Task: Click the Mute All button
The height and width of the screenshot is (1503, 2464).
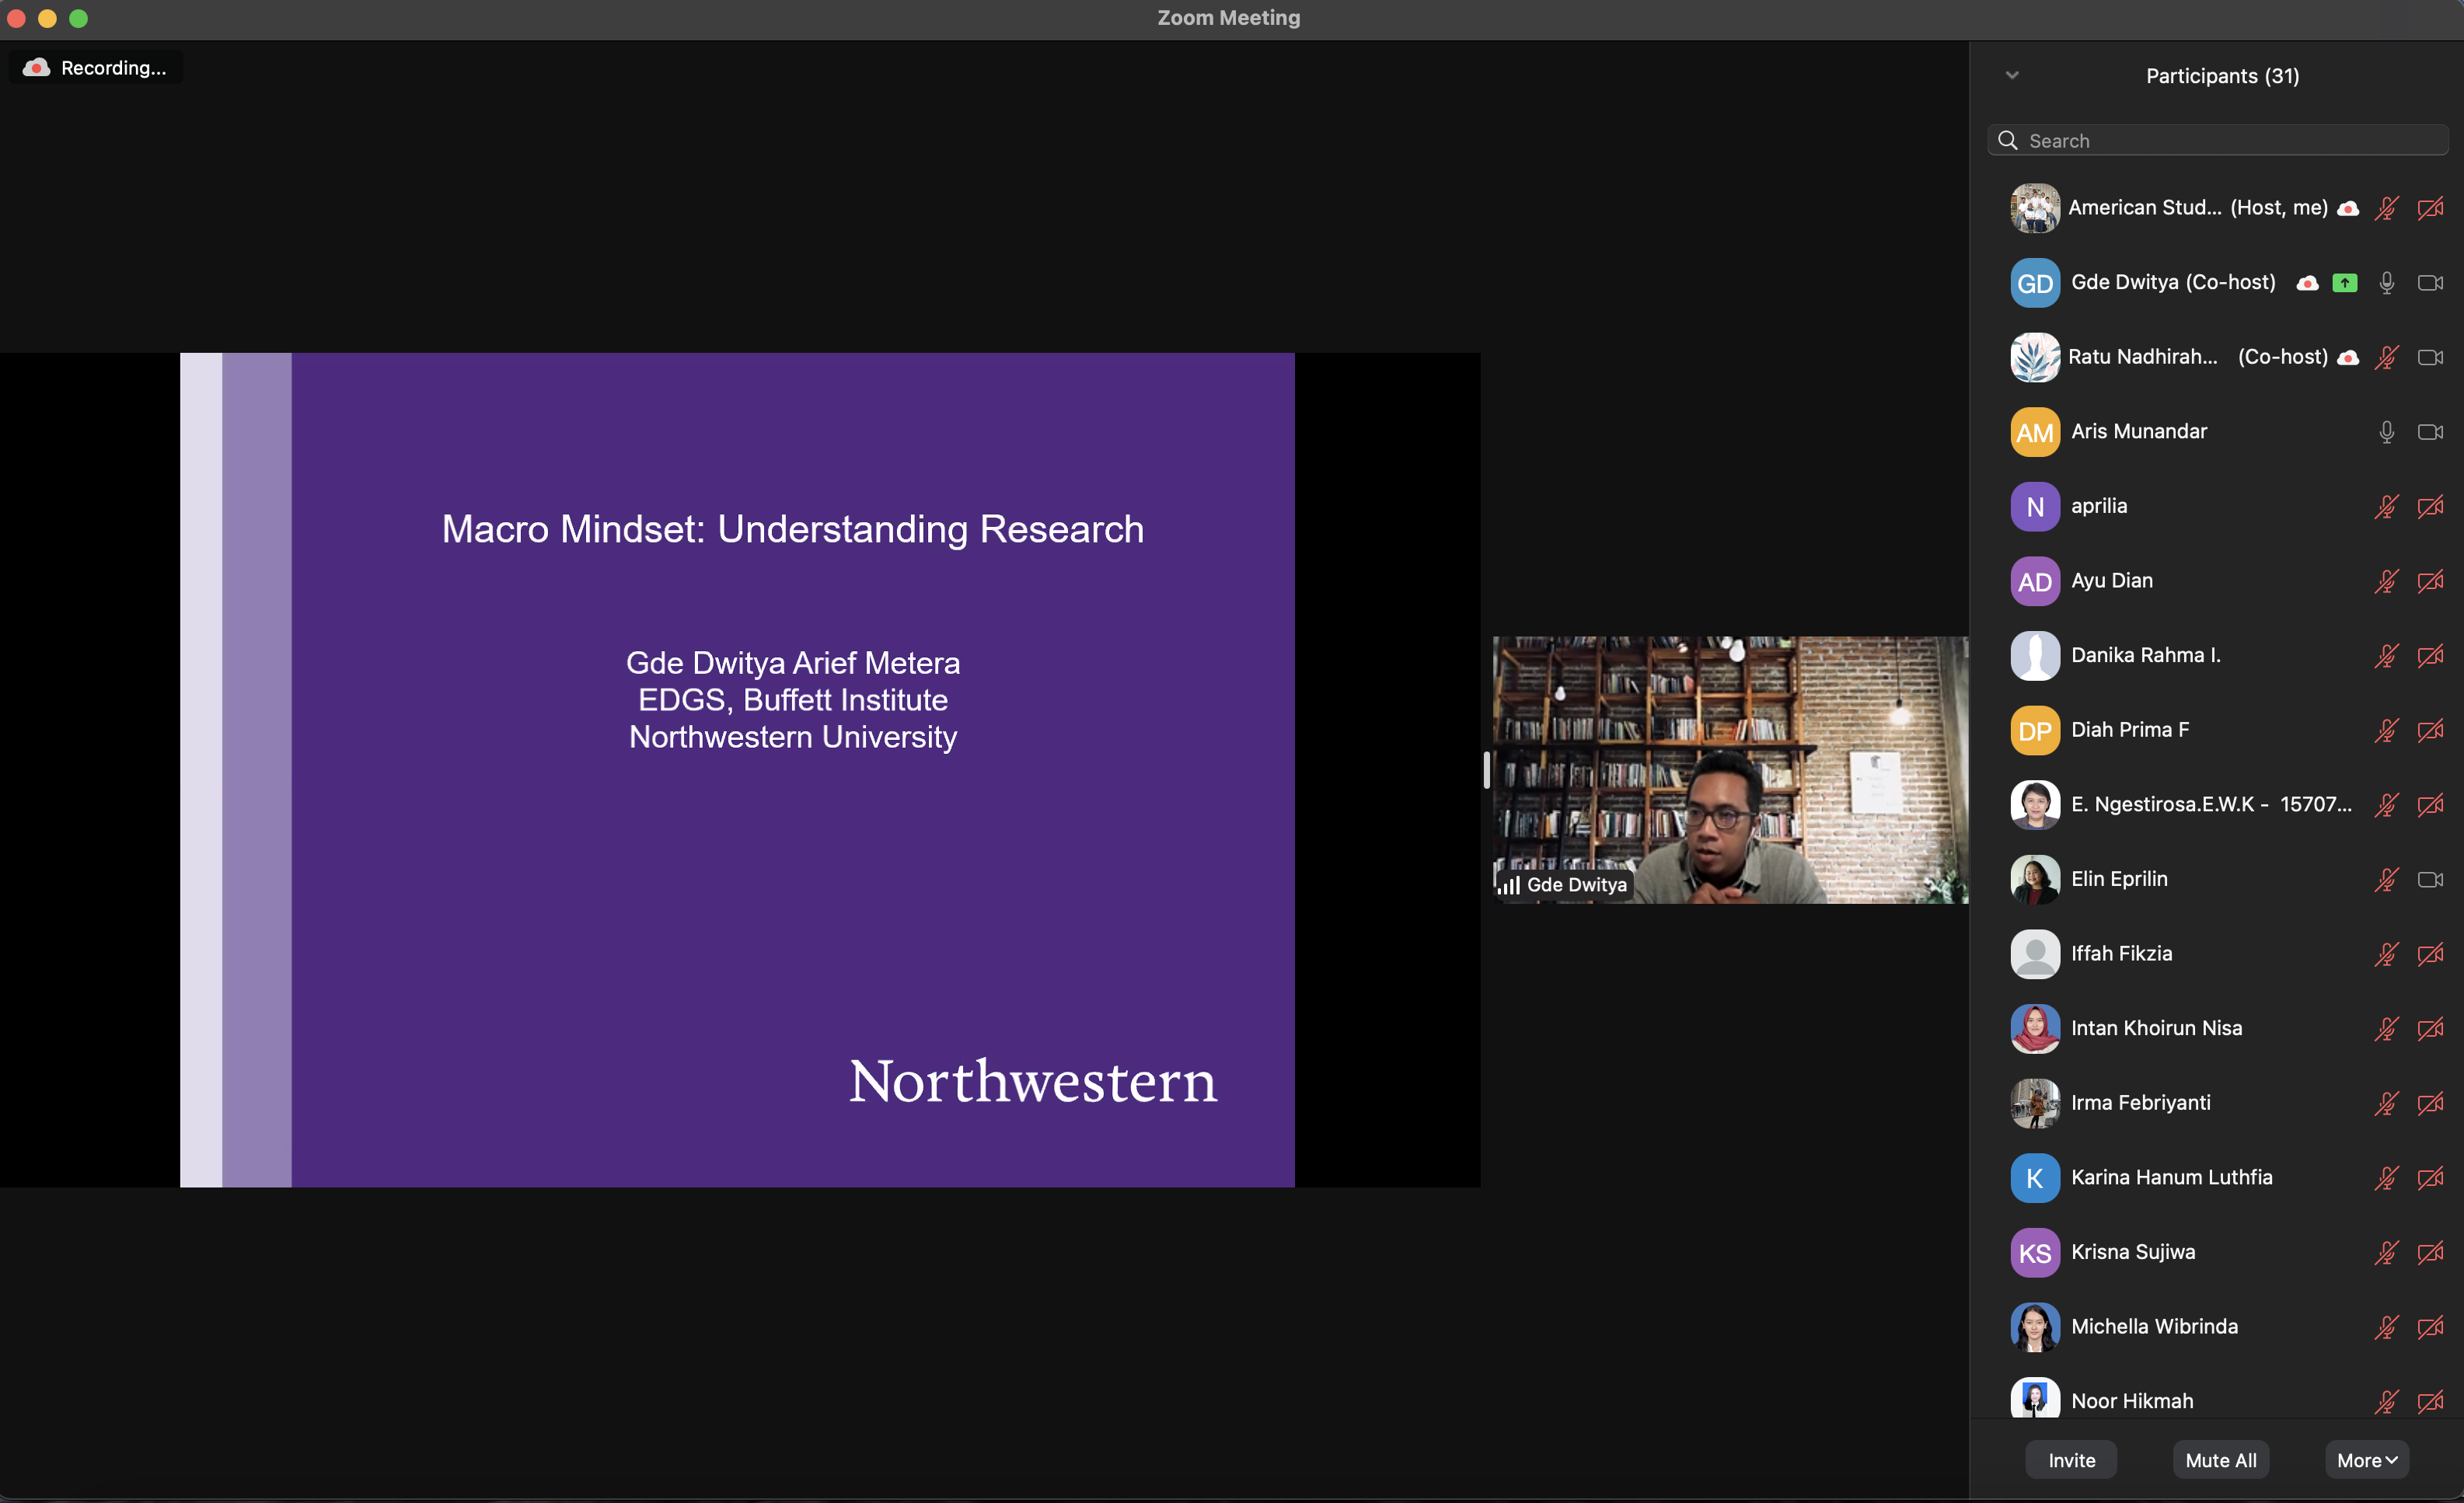Action: [x=2220, y=1461]
